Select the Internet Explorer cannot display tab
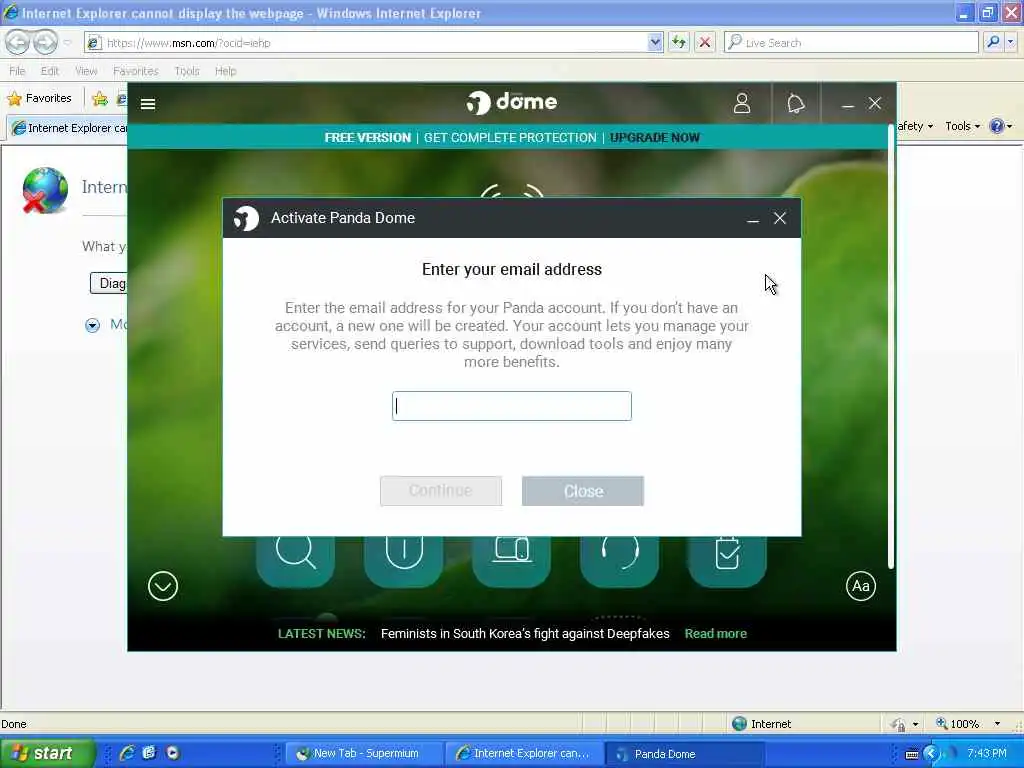 [67, 128]
